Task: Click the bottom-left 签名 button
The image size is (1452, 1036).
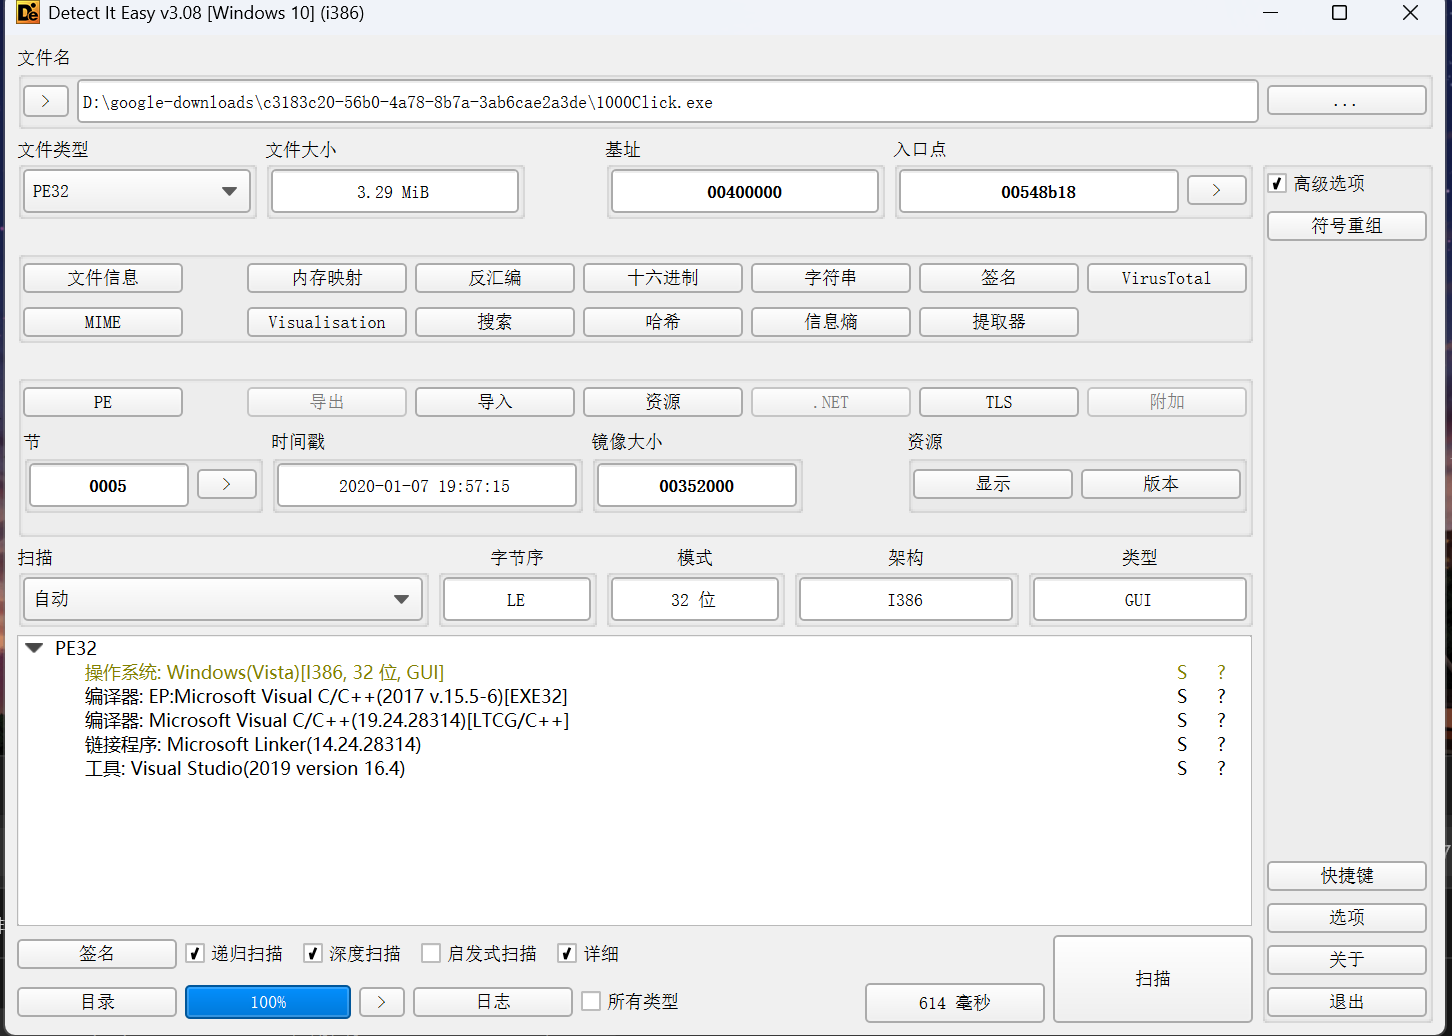Action: coord(97,954)
